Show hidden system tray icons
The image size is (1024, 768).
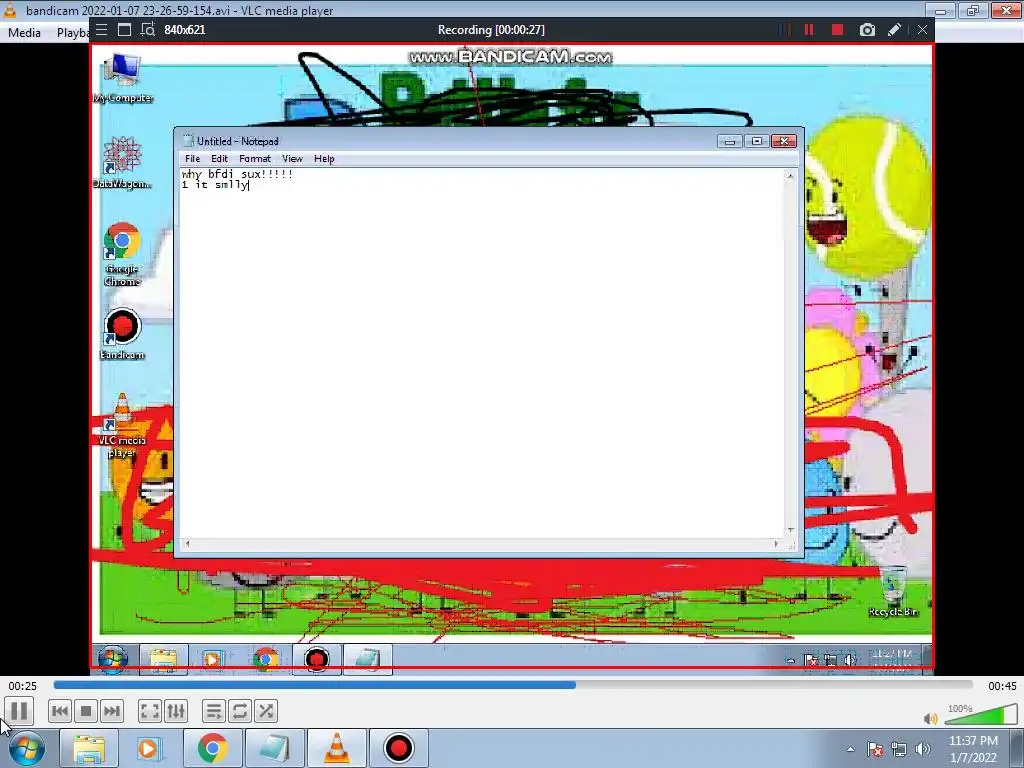point(850,749)
